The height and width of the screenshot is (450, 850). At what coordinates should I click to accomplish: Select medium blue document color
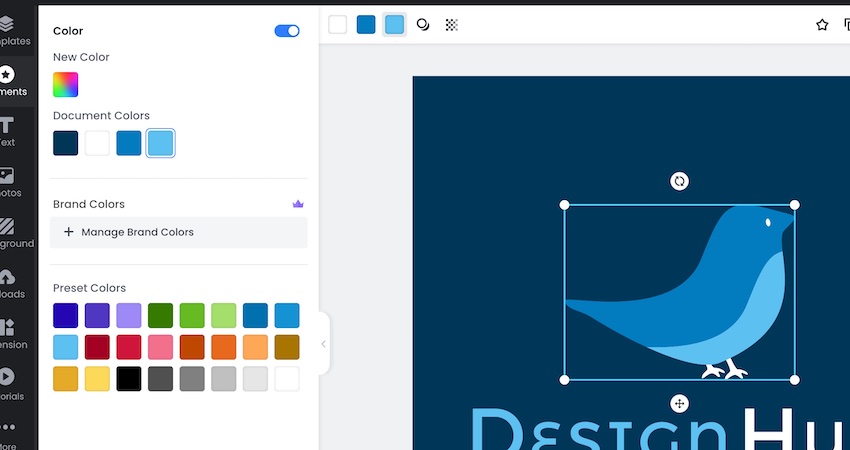[128, 143]
